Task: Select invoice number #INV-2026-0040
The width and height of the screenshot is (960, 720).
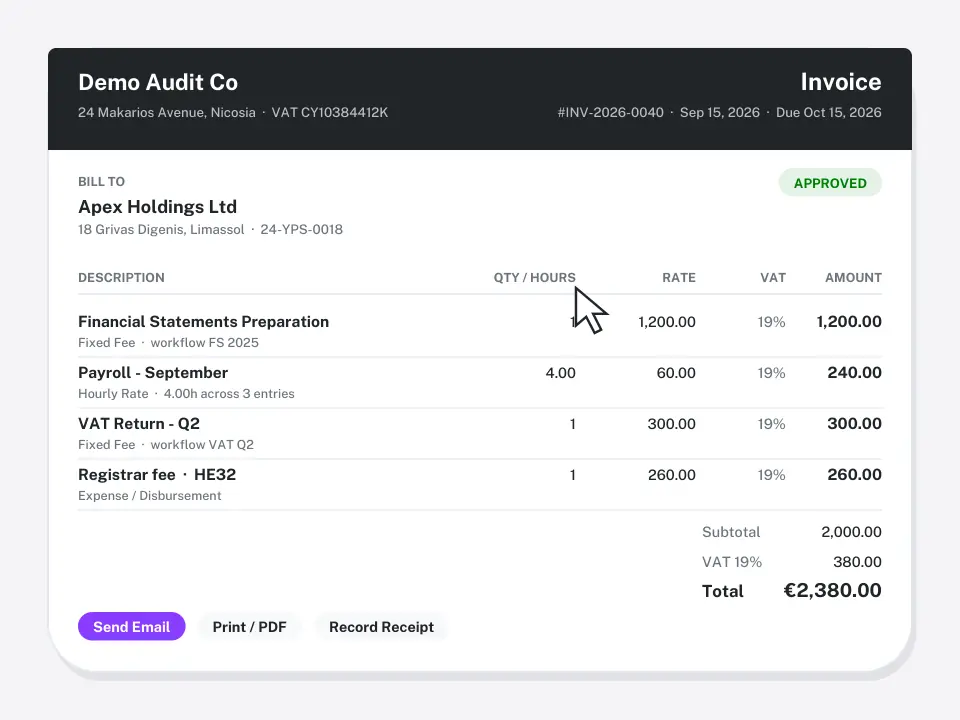Action: (610, 113)
